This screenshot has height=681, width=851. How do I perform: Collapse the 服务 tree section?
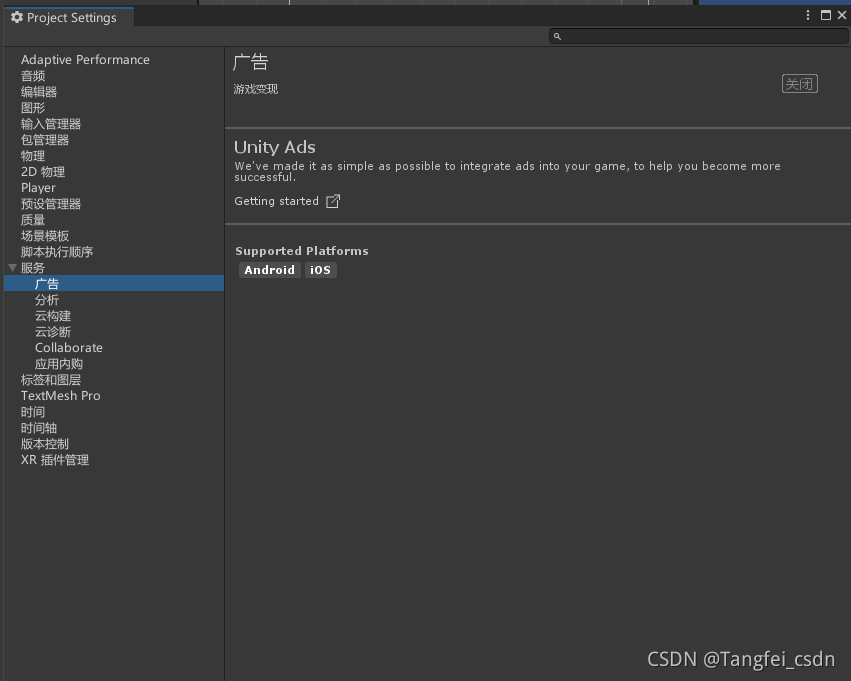tap(12, 268)
